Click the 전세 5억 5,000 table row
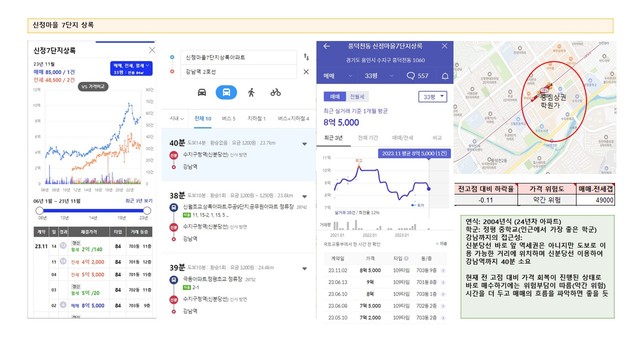Image resolution: width=640 pixels, height=360 pixels. pos(93,275)
